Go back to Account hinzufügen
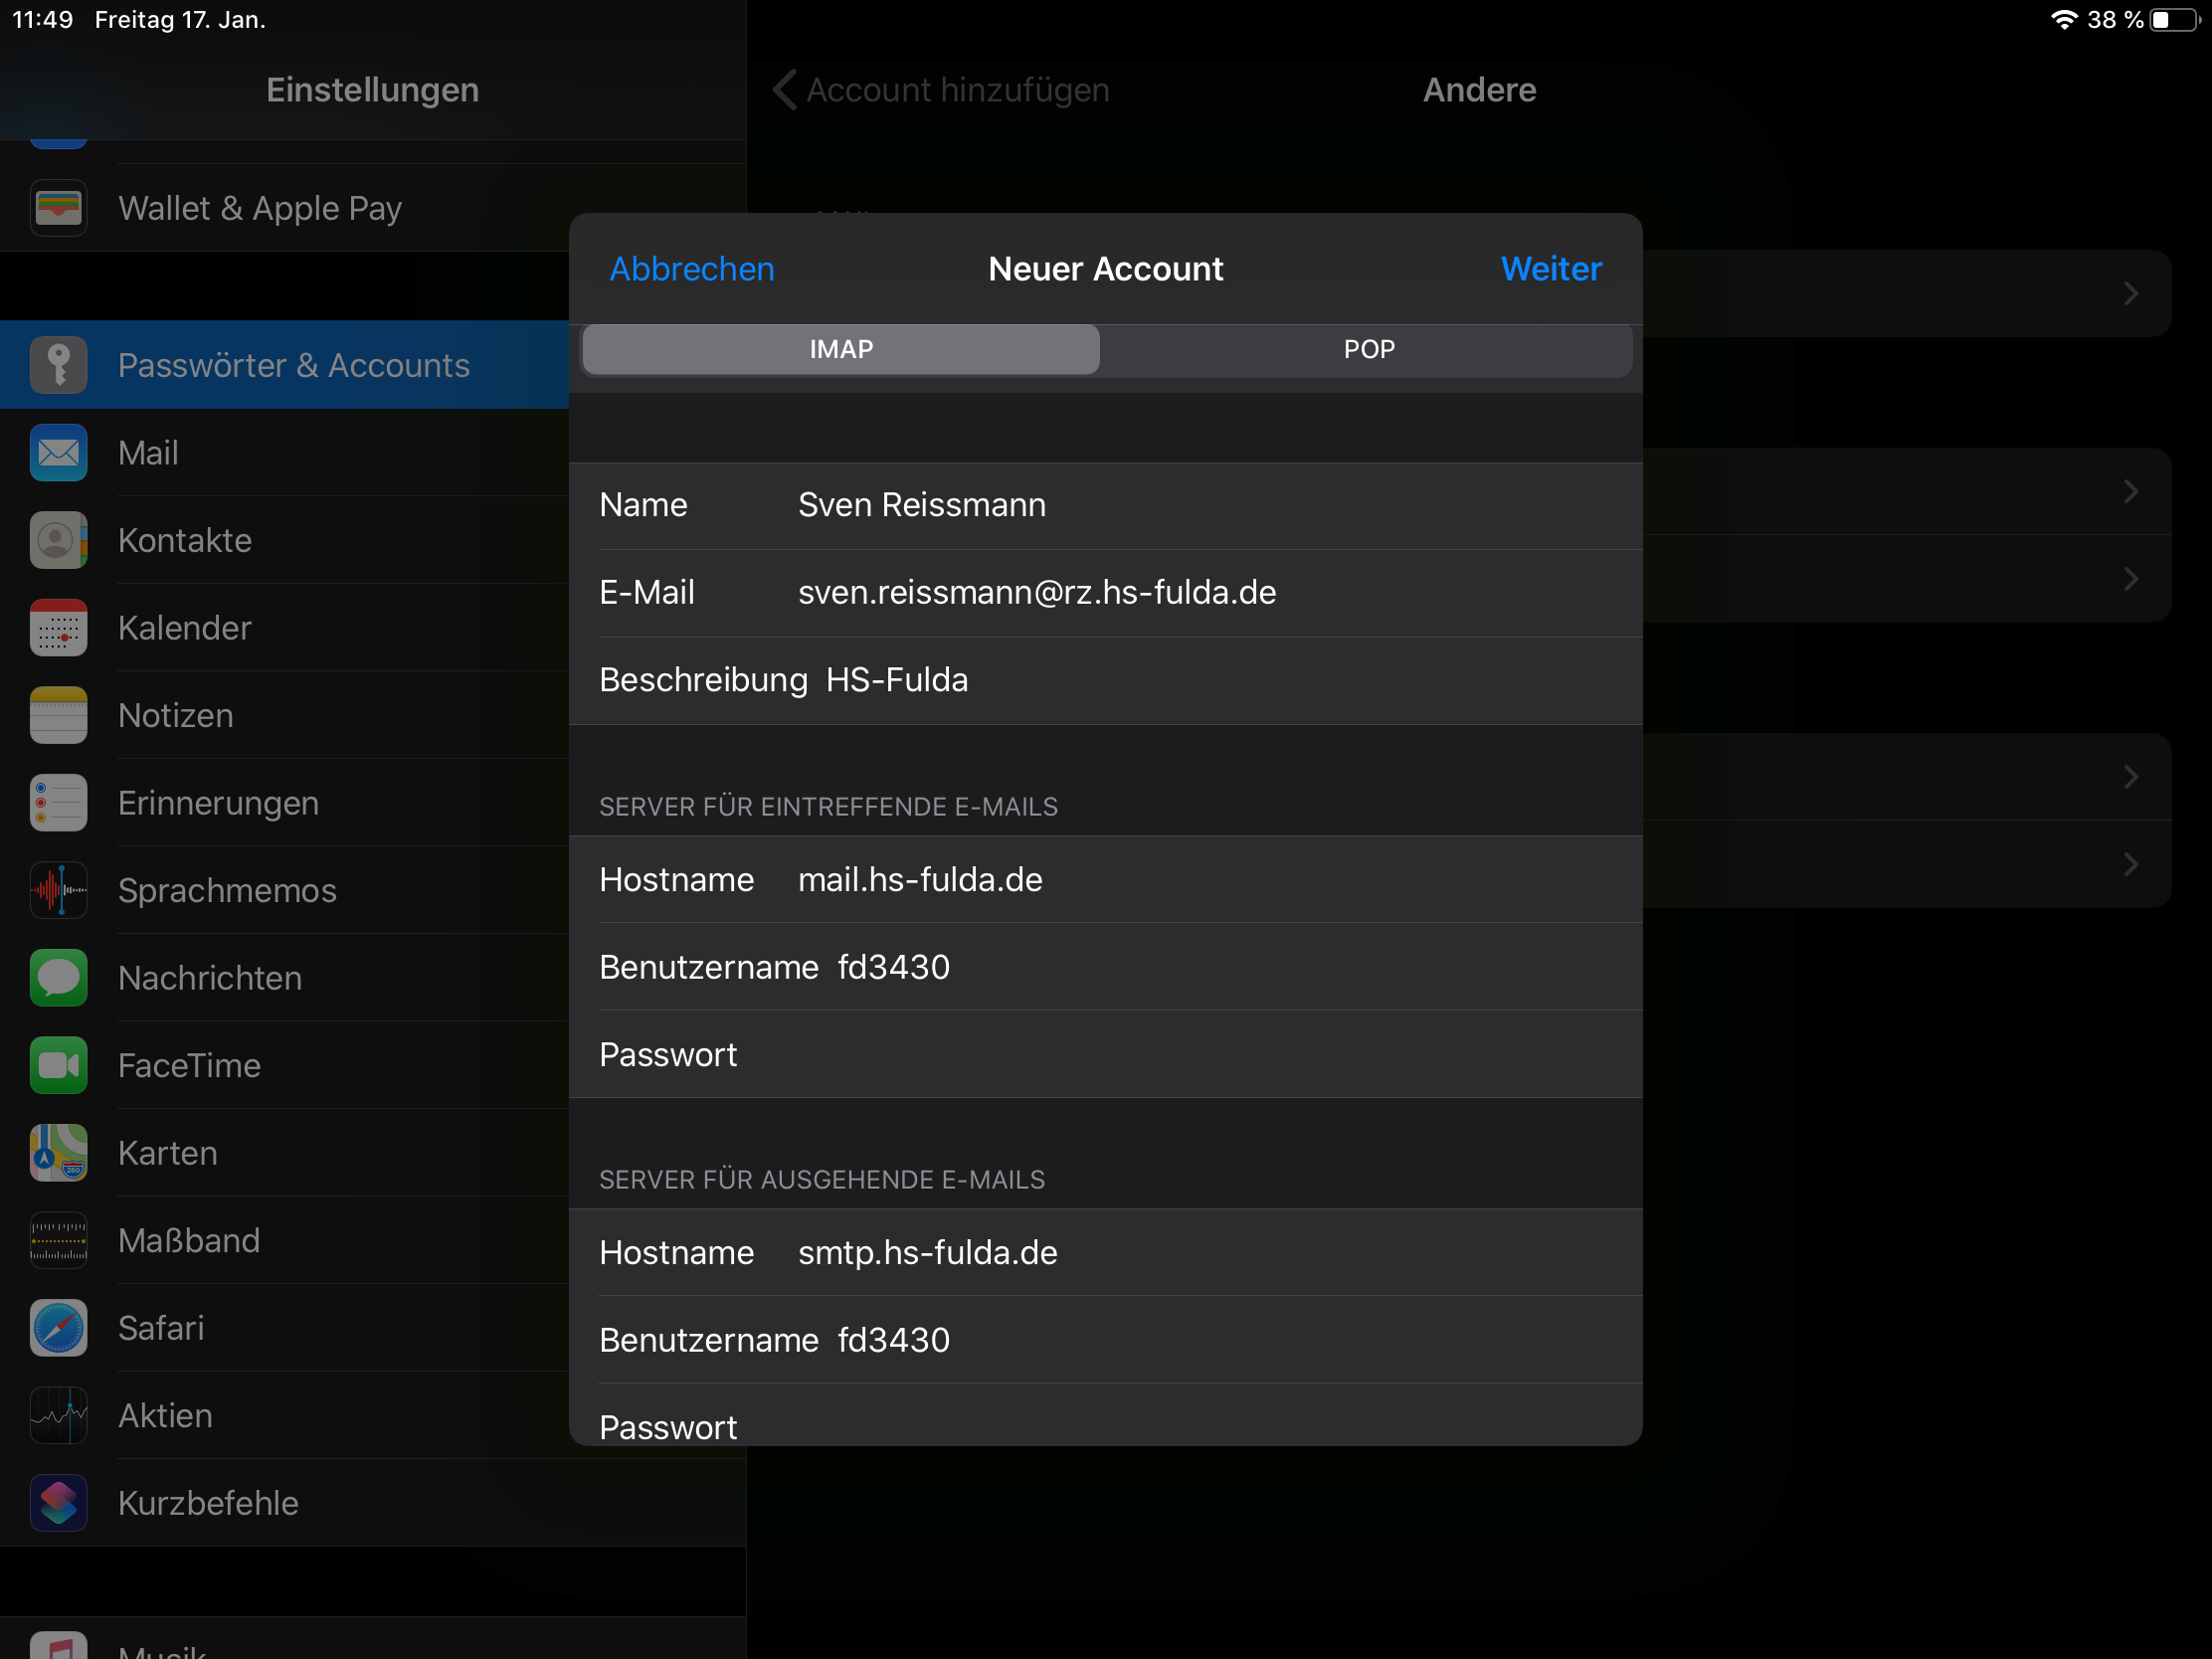This screenshot has height=1659, width=2212. (x=942, y=90)
